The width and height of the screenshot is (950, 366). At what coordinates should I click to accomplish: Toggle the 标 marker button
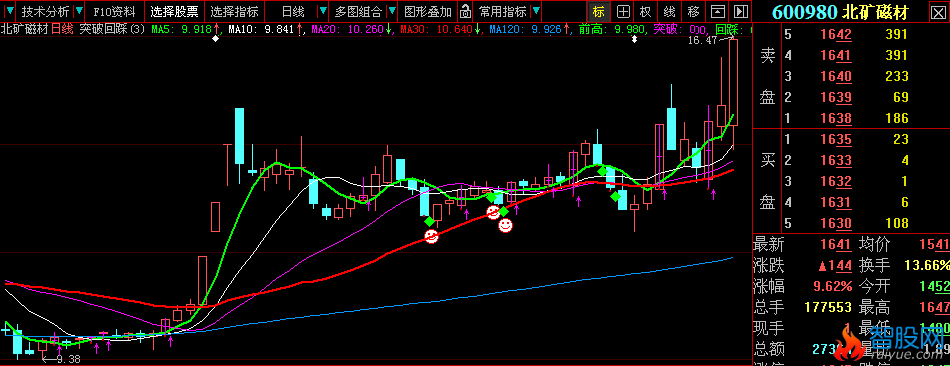[599, 11]
